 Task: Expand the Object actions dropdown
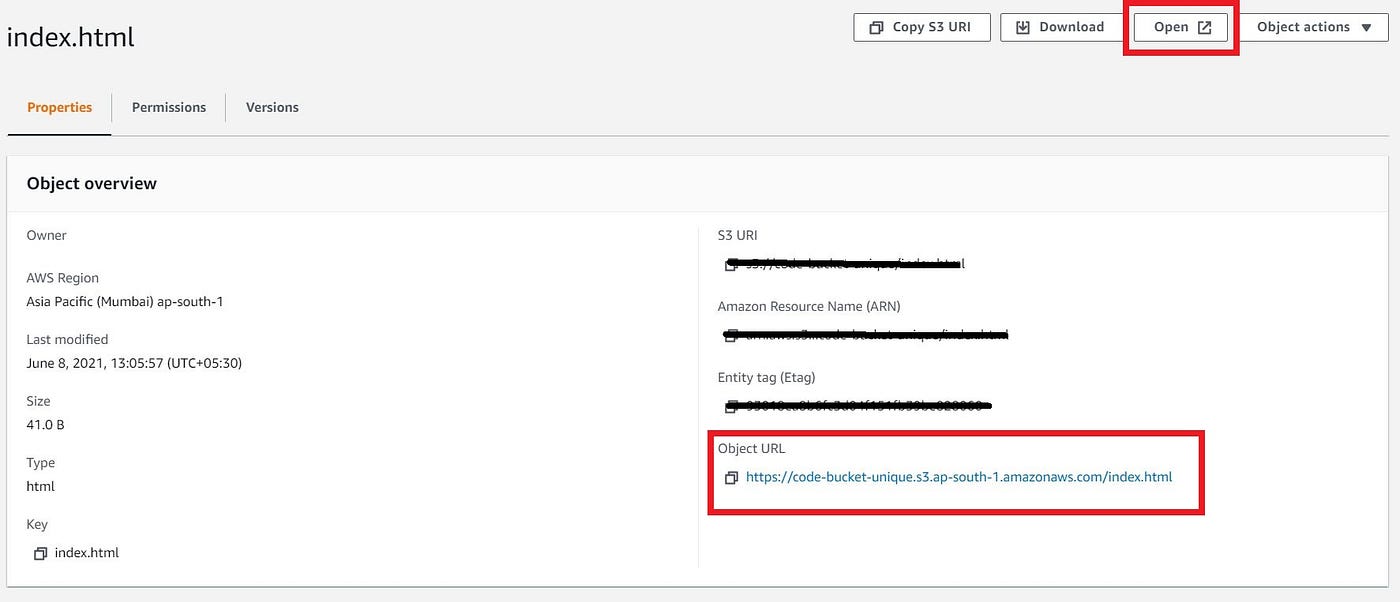click(1314, 27)
